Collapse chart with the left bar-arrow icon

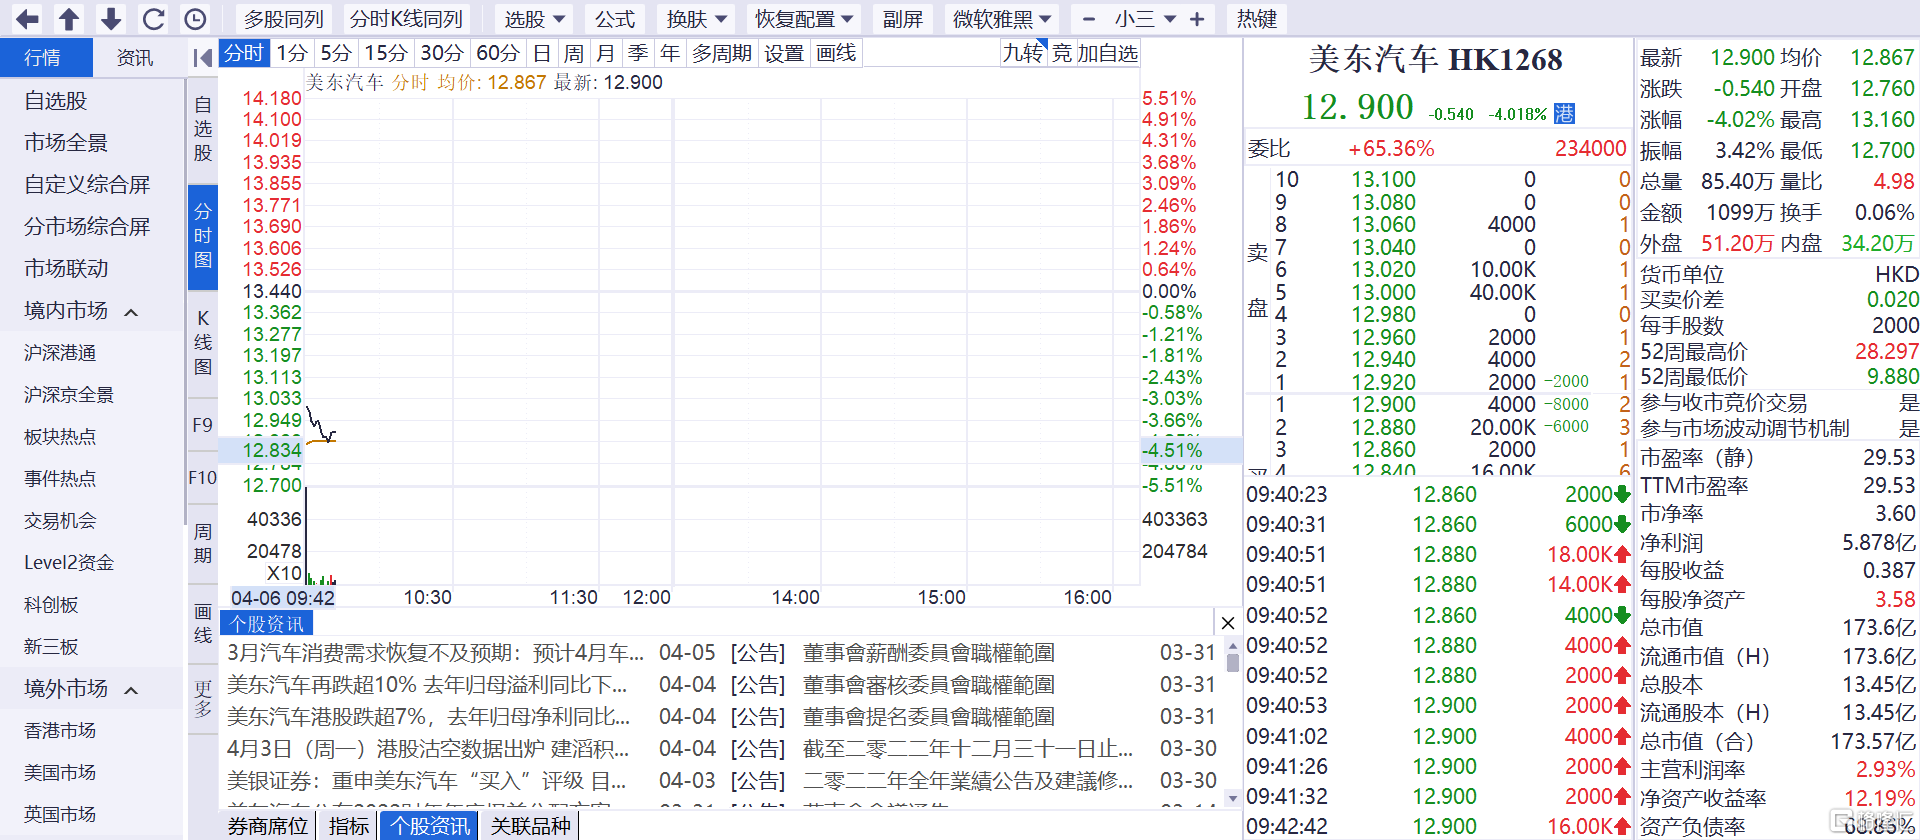click(202, 58)
